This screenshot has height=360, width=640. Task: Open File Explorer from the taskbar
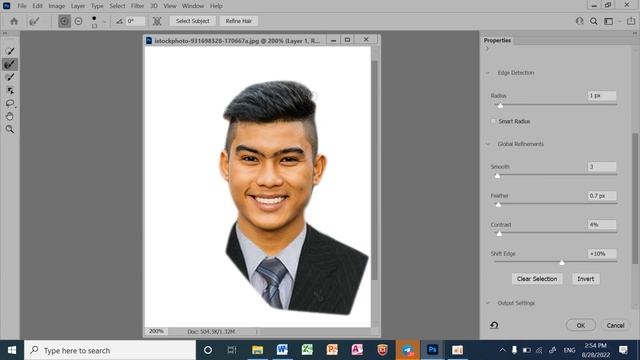pos(257,350)
